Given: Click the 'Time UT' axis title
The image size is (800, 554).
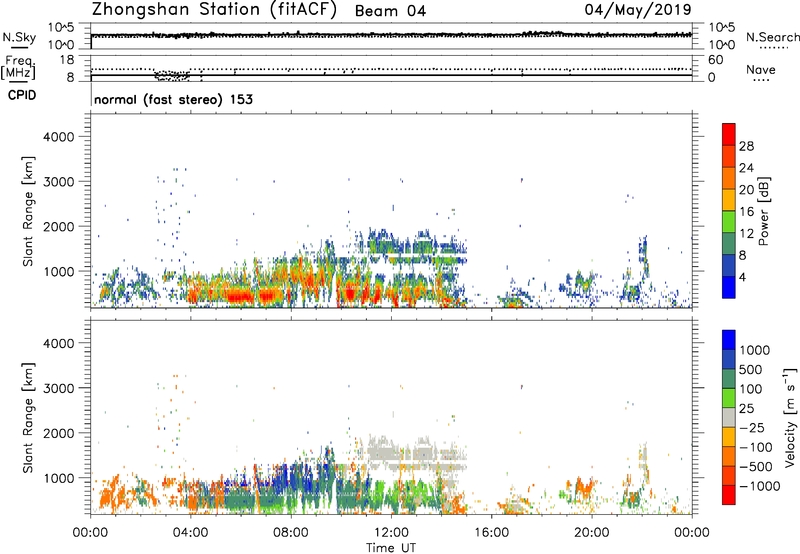Looking at the screenshot, I should coord(391,548).
